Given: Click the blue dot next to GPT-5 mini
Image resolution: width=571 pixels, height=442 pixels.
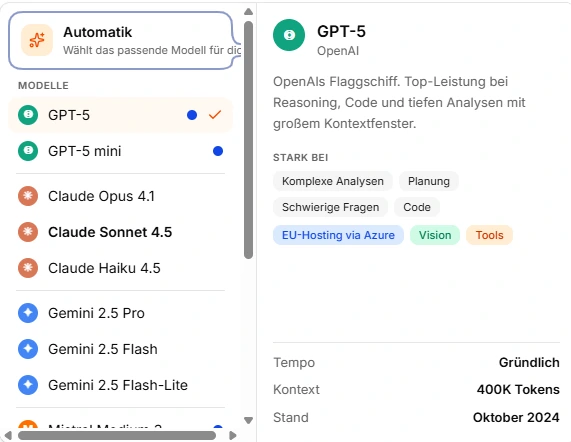Looking at the screenshot, I should (218, 151).
